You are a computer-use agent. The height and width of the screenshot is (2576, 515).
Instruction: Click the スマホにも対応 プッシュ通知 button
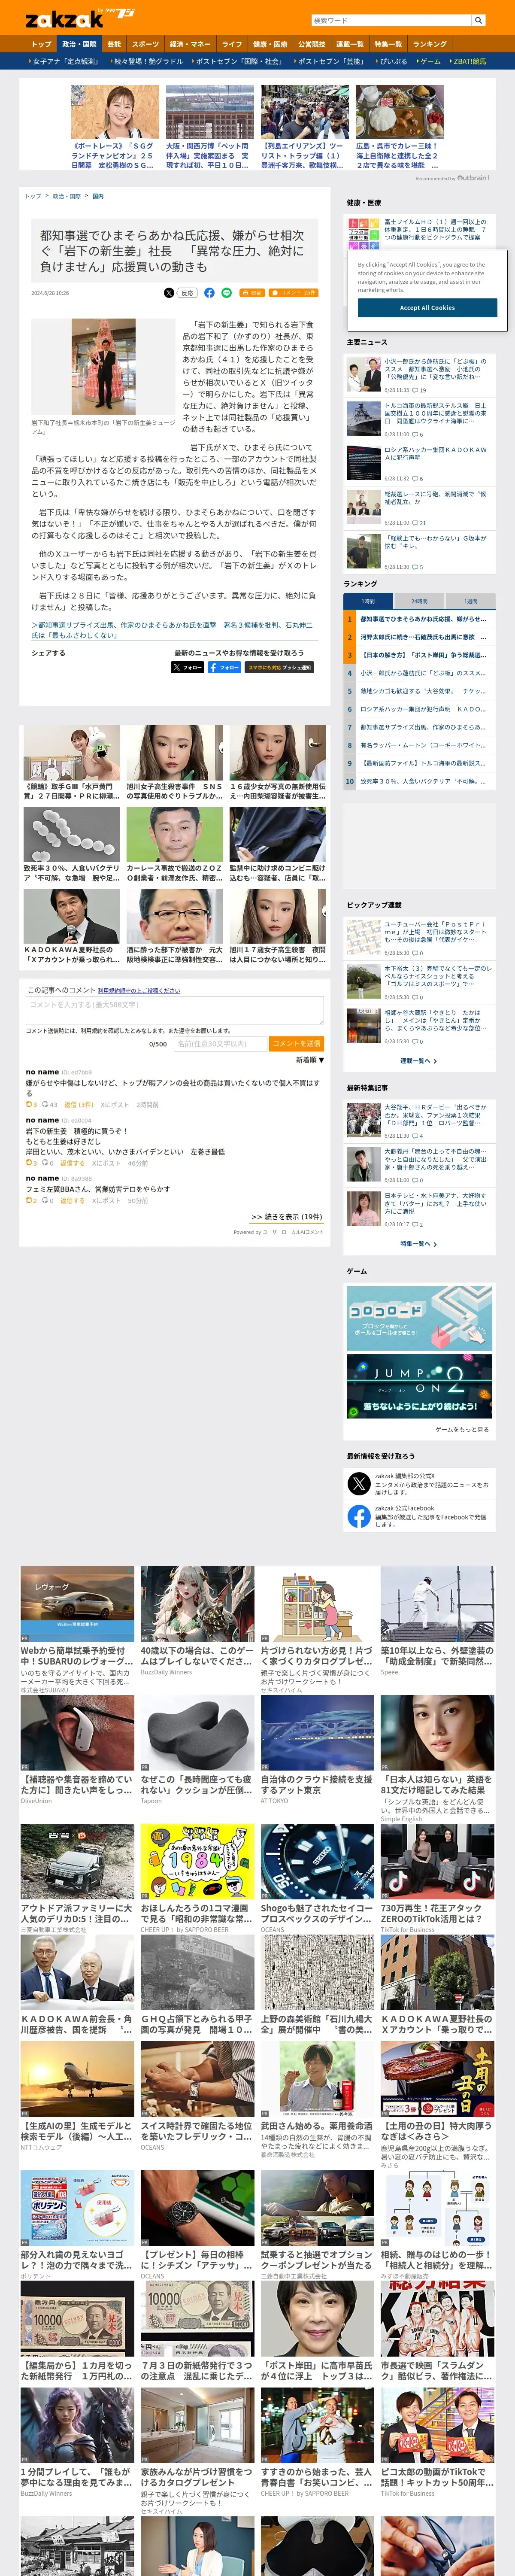point(279,667)
